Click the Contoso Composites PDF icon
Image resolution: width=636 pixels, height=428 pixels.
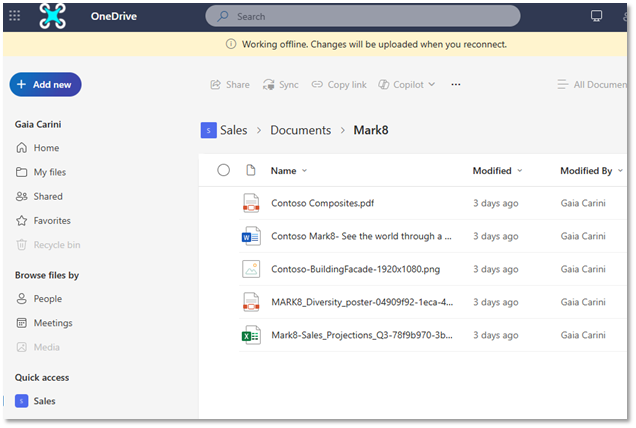click(251, 203)
